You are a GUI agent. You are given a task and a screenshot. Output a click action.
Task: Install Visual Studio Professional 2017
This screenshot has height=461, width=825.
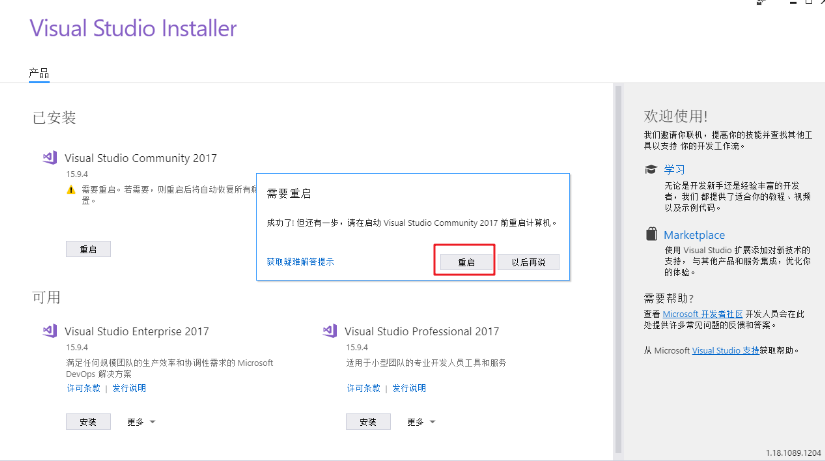[368, 422]
